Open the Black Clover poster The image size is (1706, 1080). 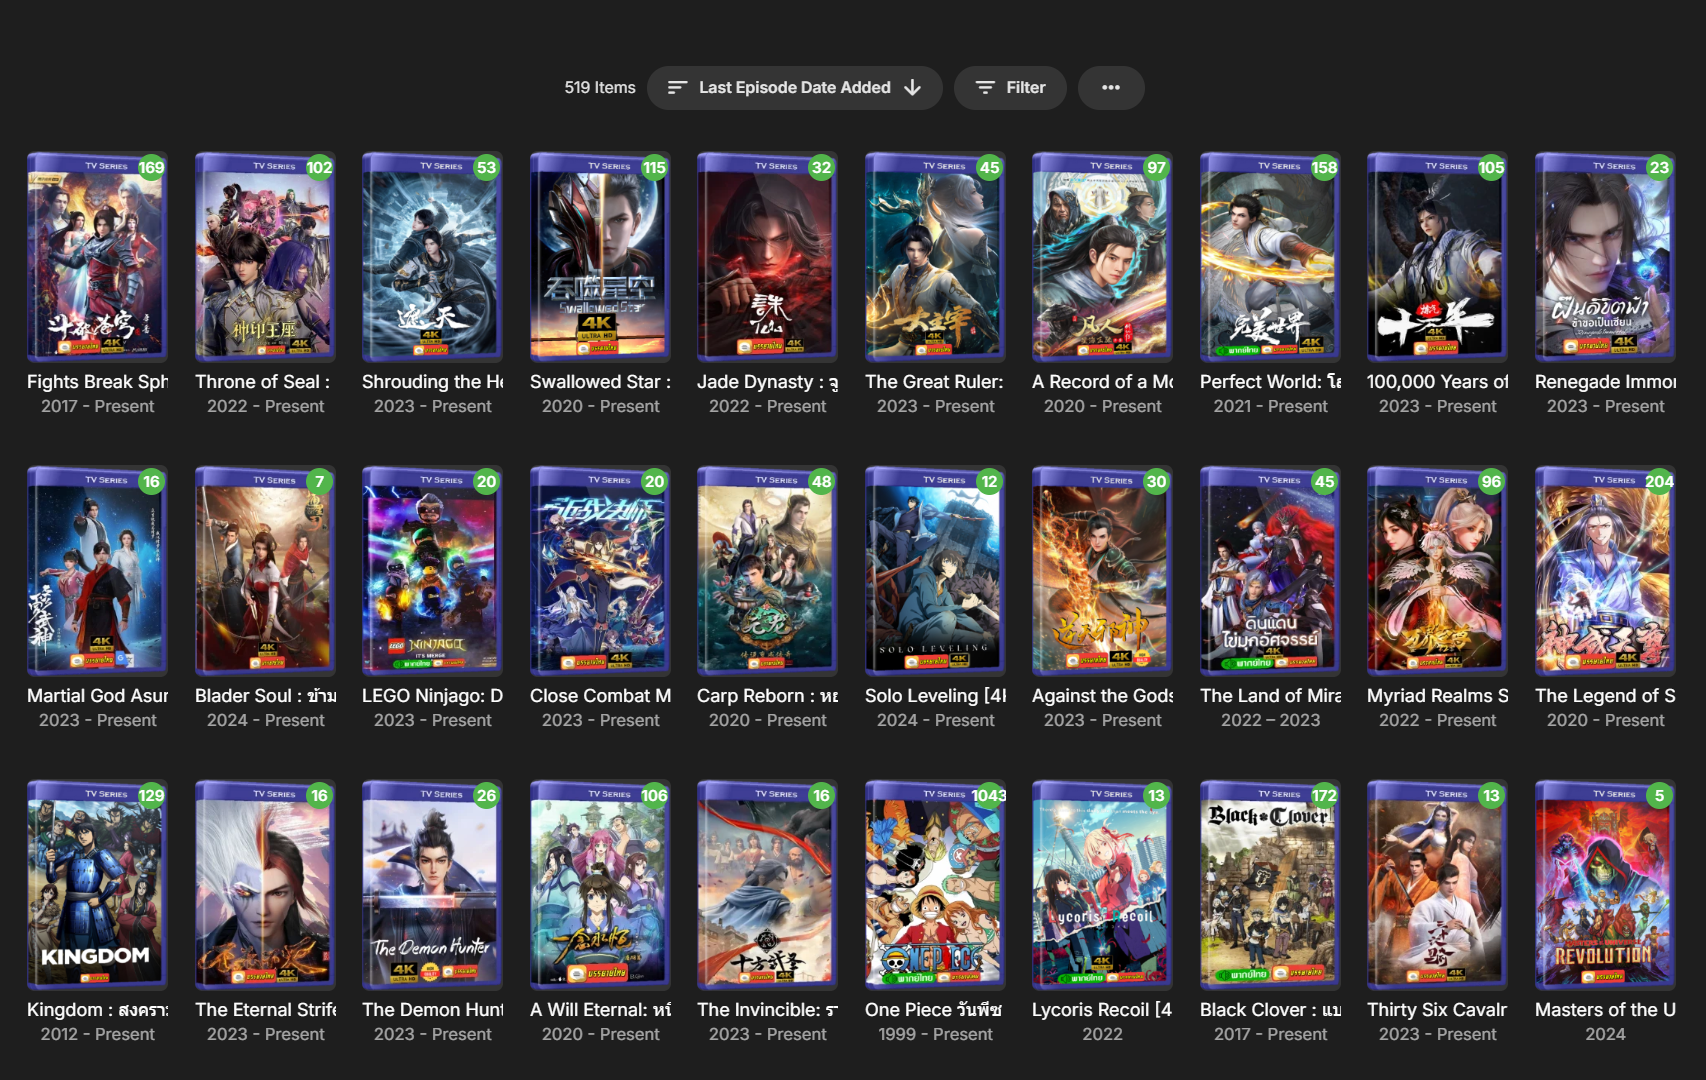tap(1270, 885)
